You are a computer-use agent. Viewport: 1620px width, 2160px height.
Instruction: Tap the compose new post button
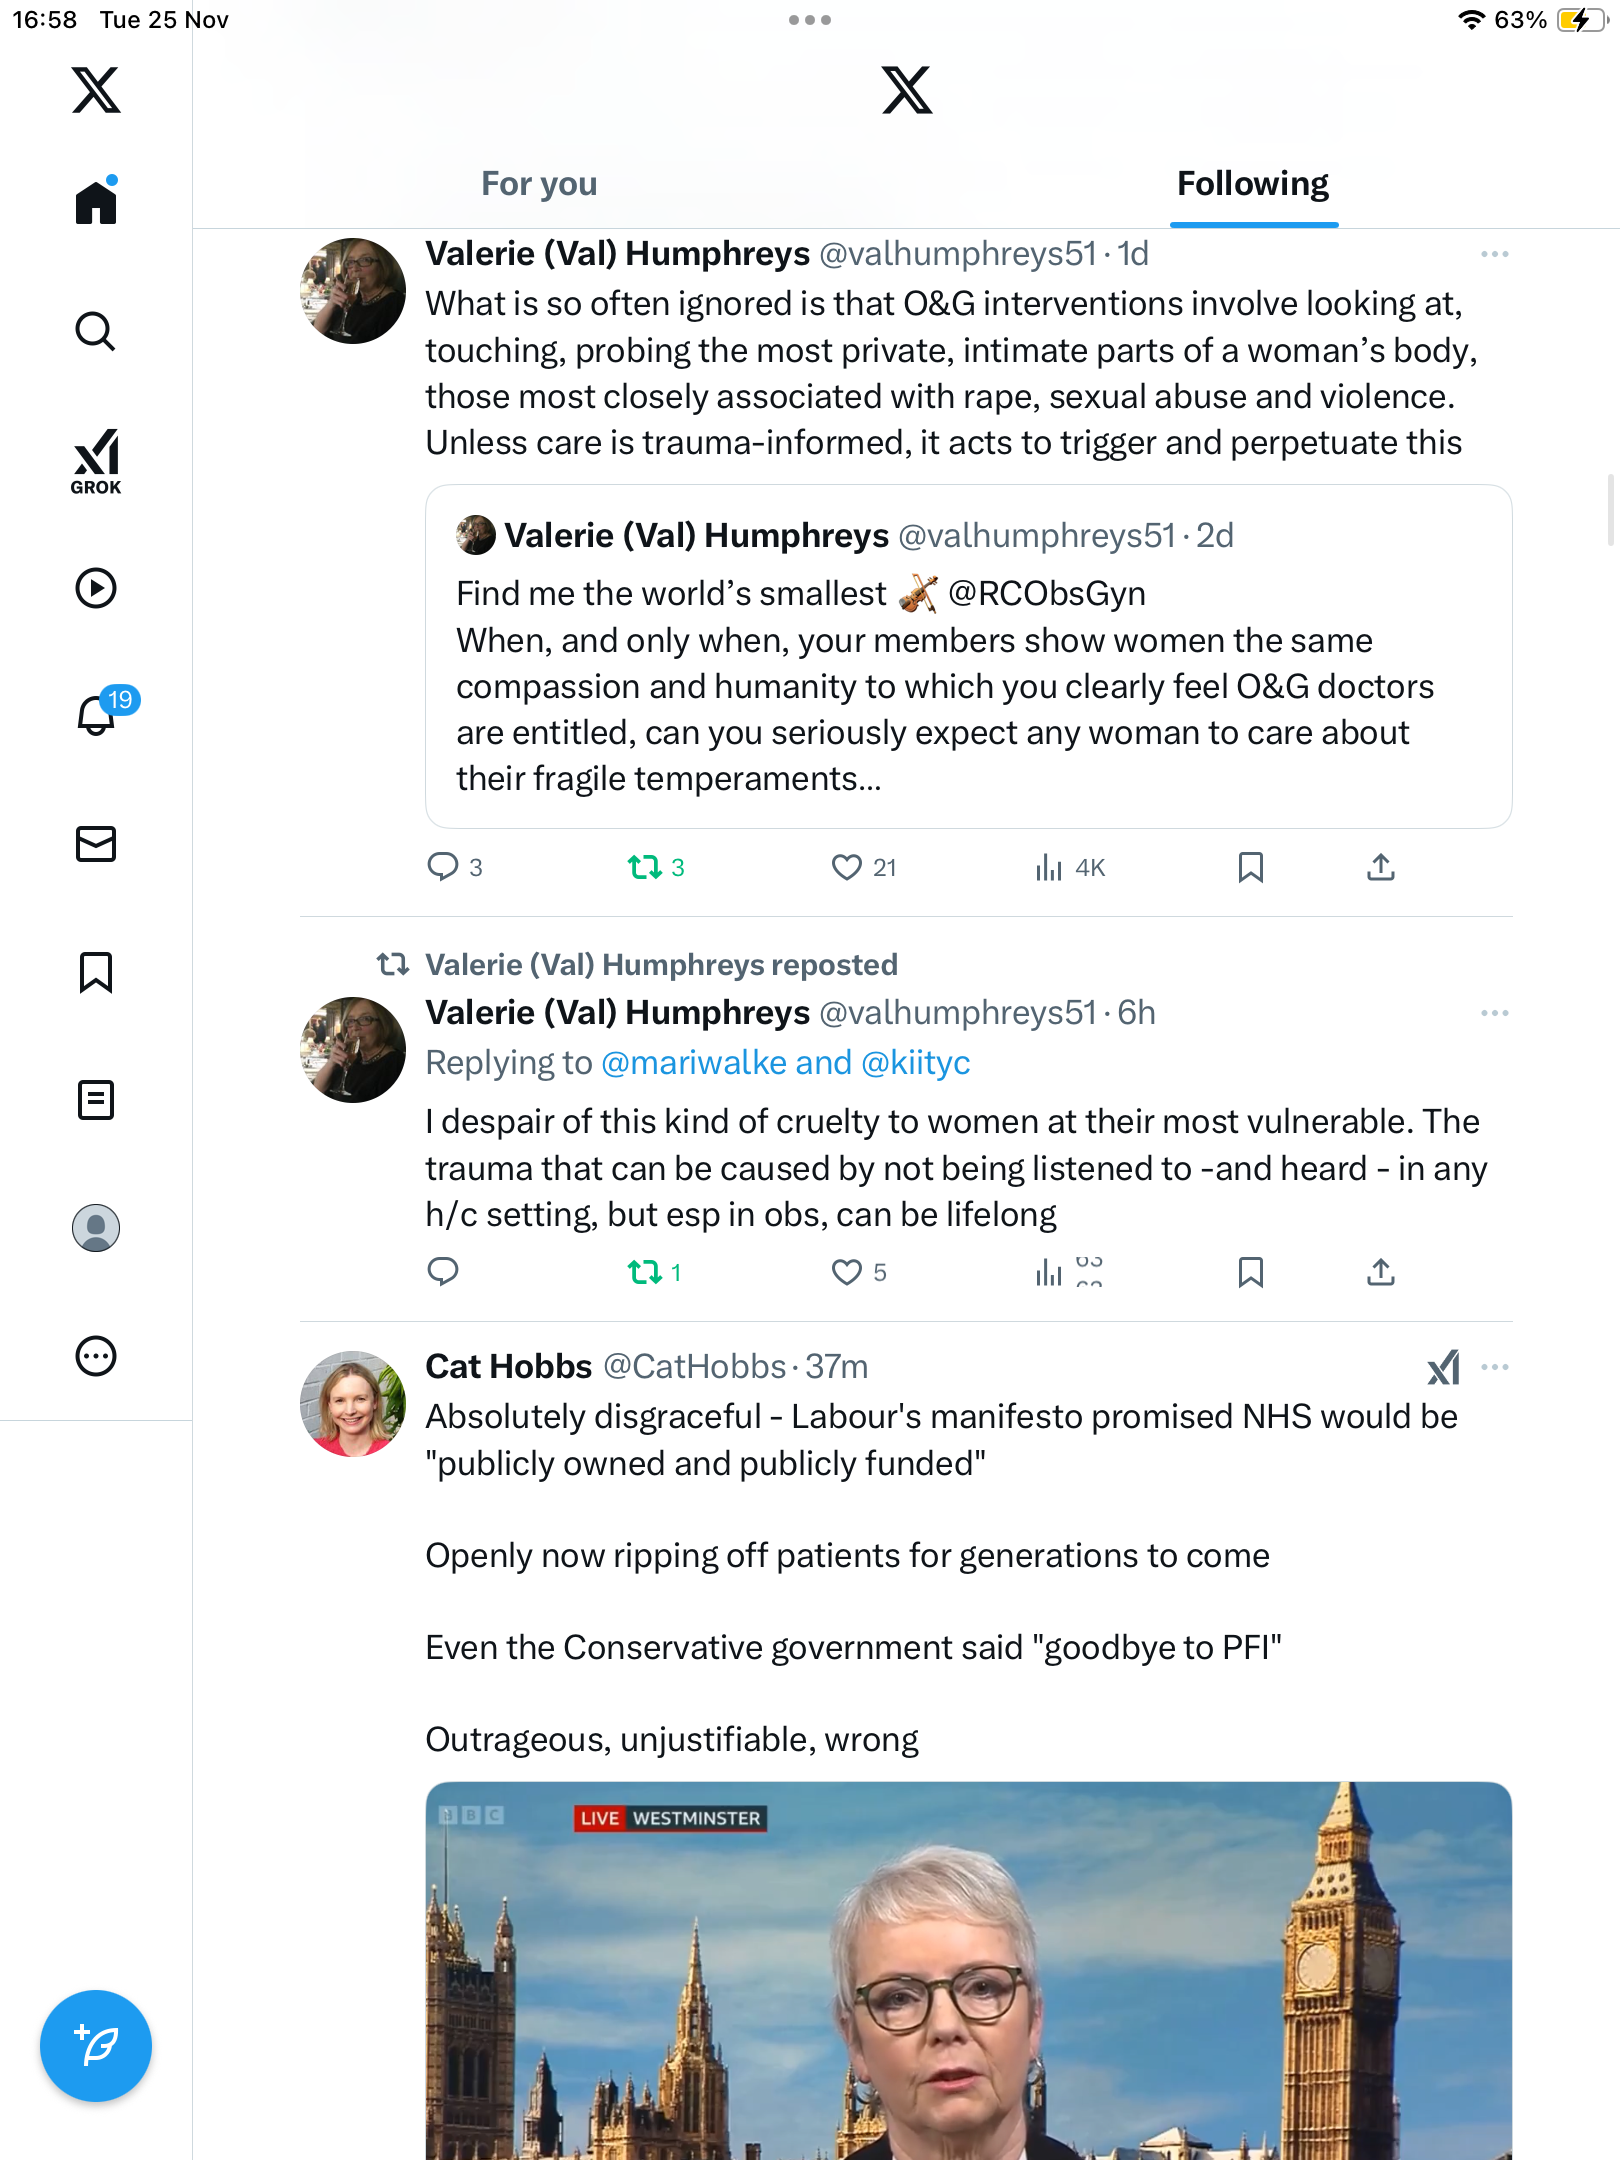pos(96,2045)
